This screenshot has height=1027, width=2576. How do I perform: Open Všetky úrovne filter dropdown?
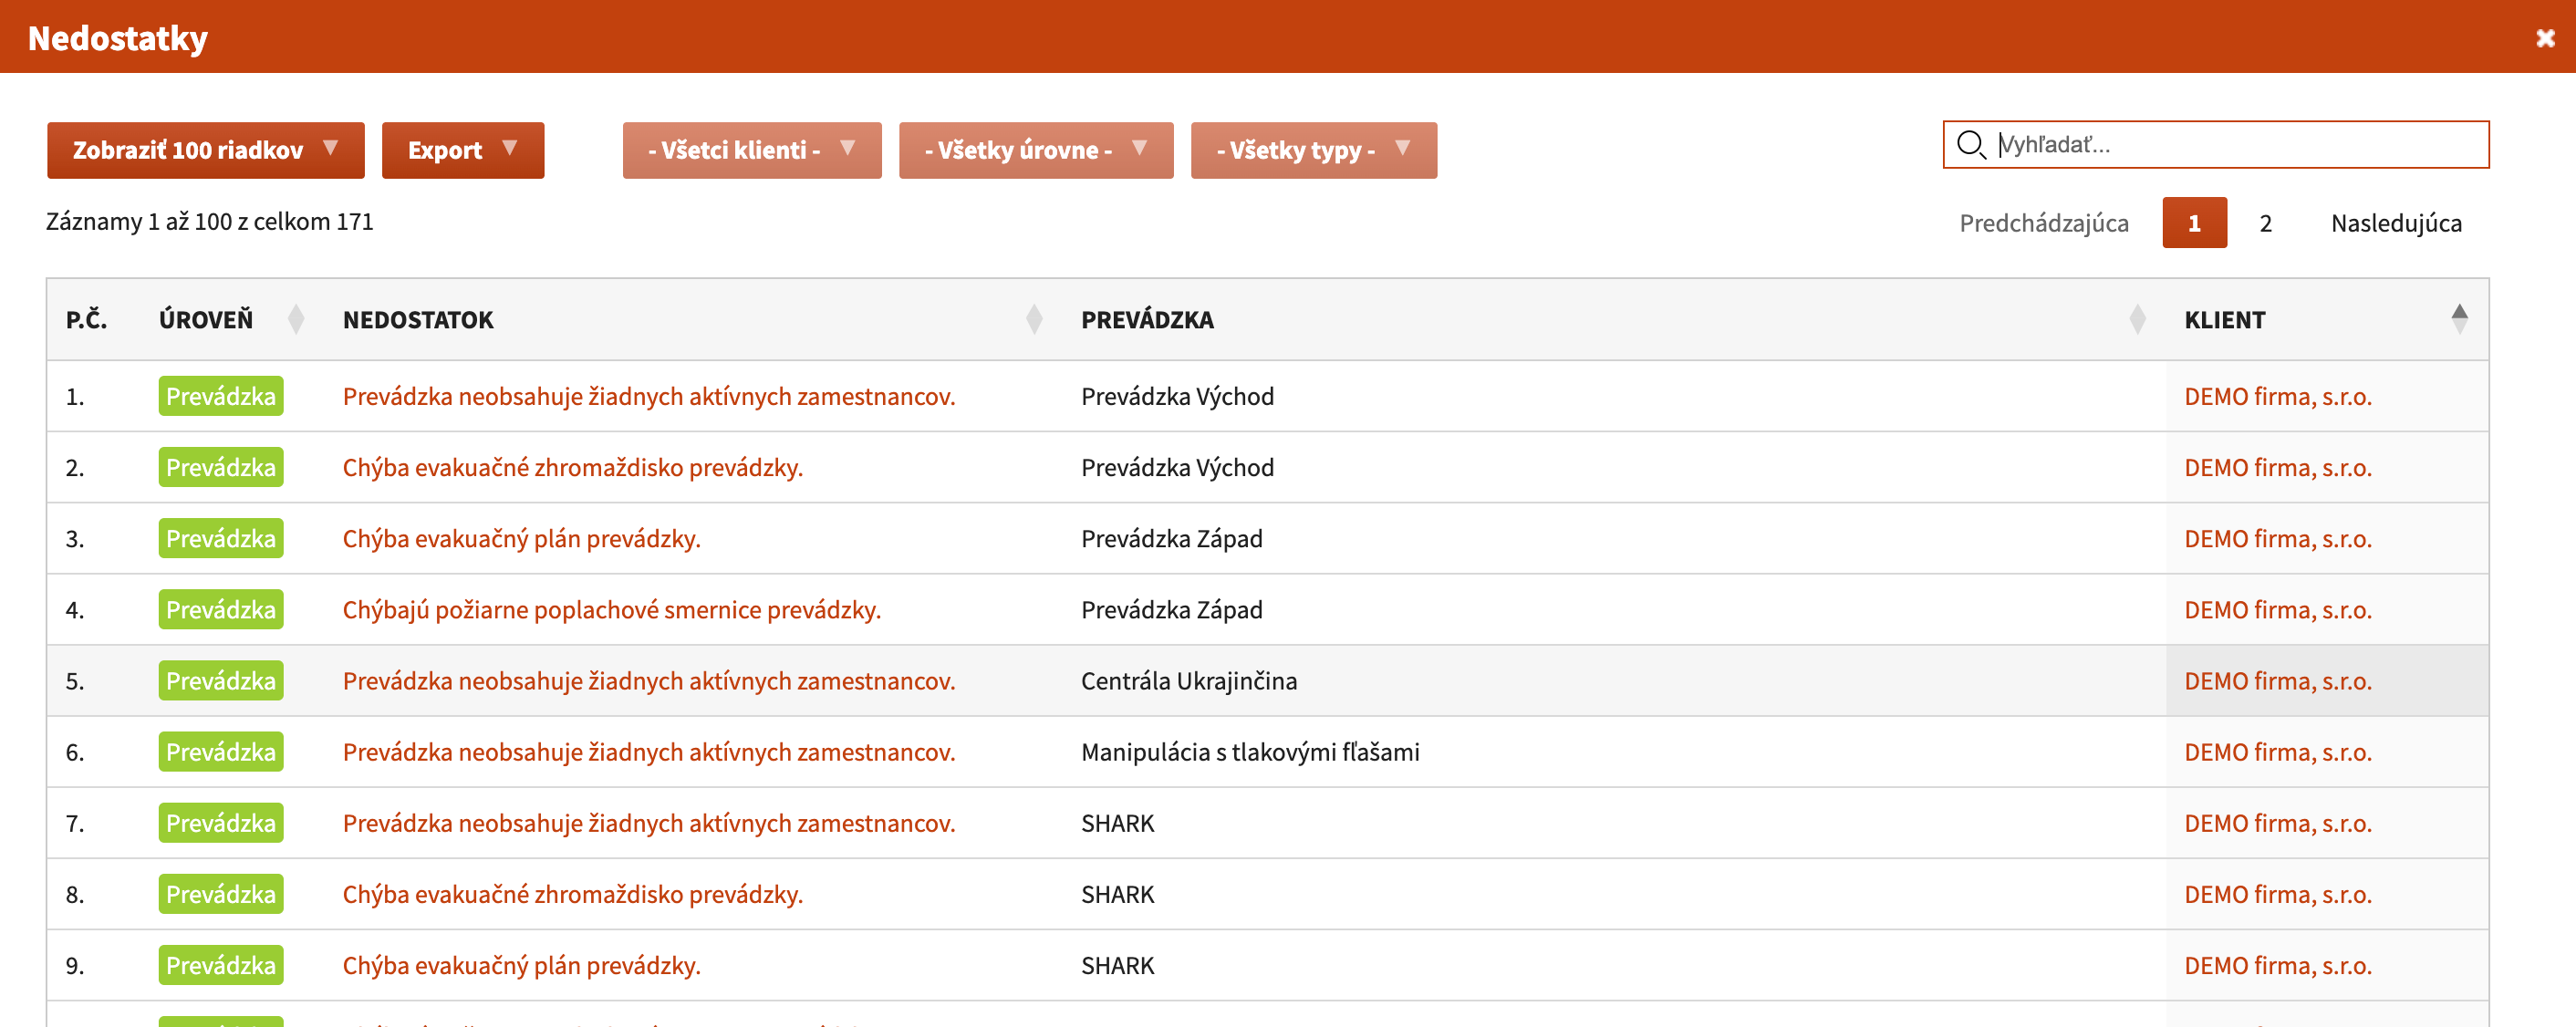tap(1036, 151)
